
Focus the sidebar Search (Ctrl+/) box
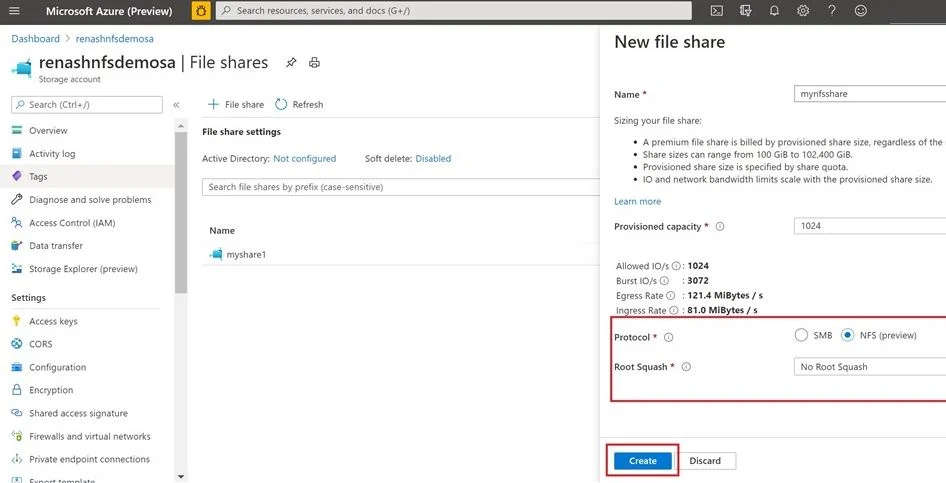87,104
